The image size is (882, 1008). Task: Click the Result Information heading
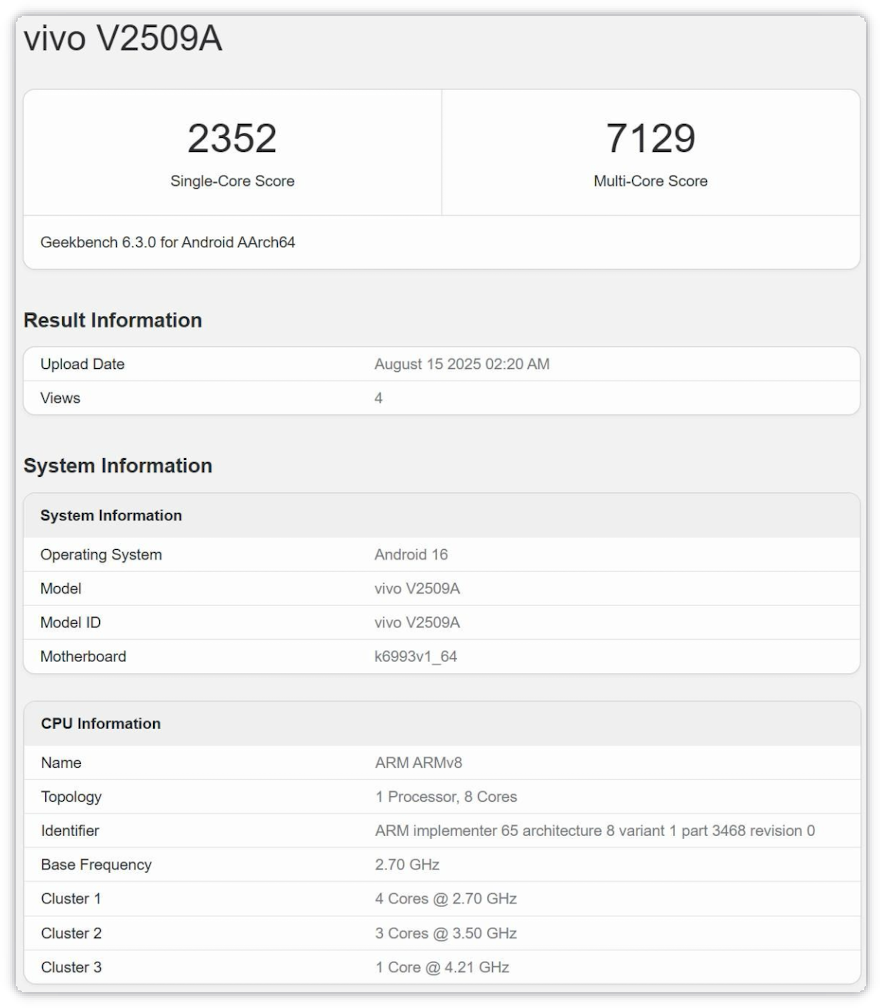click(x=113, y=320)
